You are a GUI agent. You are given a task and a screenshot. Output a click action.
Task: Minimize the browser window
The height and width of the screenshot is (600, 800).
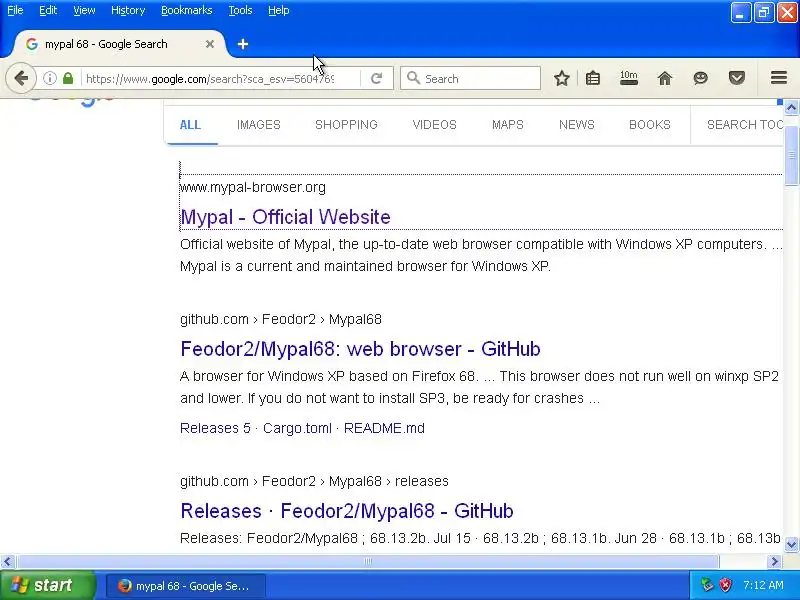point(741,12)
